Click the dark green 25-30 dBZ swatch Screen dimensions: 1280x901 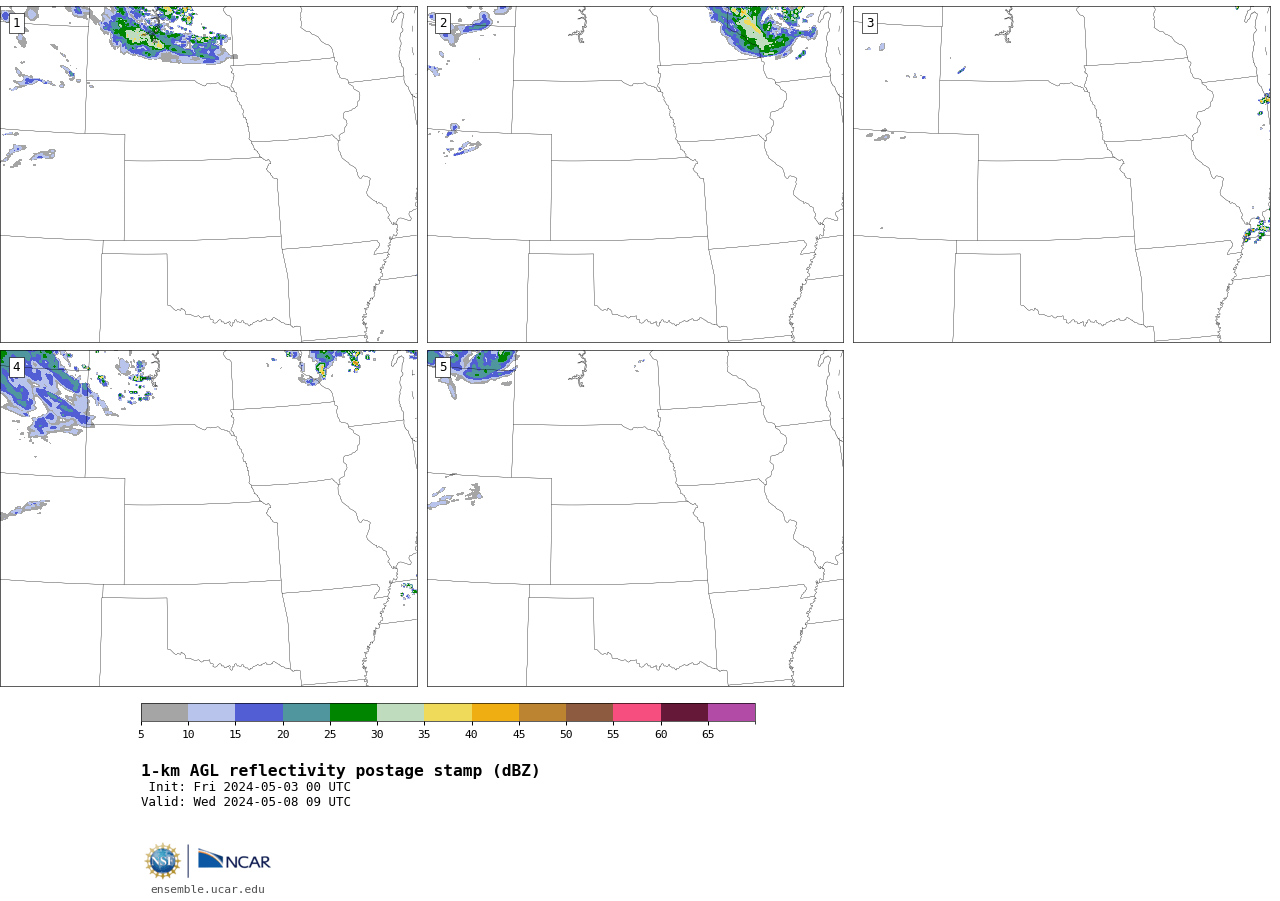click(354, 713)
